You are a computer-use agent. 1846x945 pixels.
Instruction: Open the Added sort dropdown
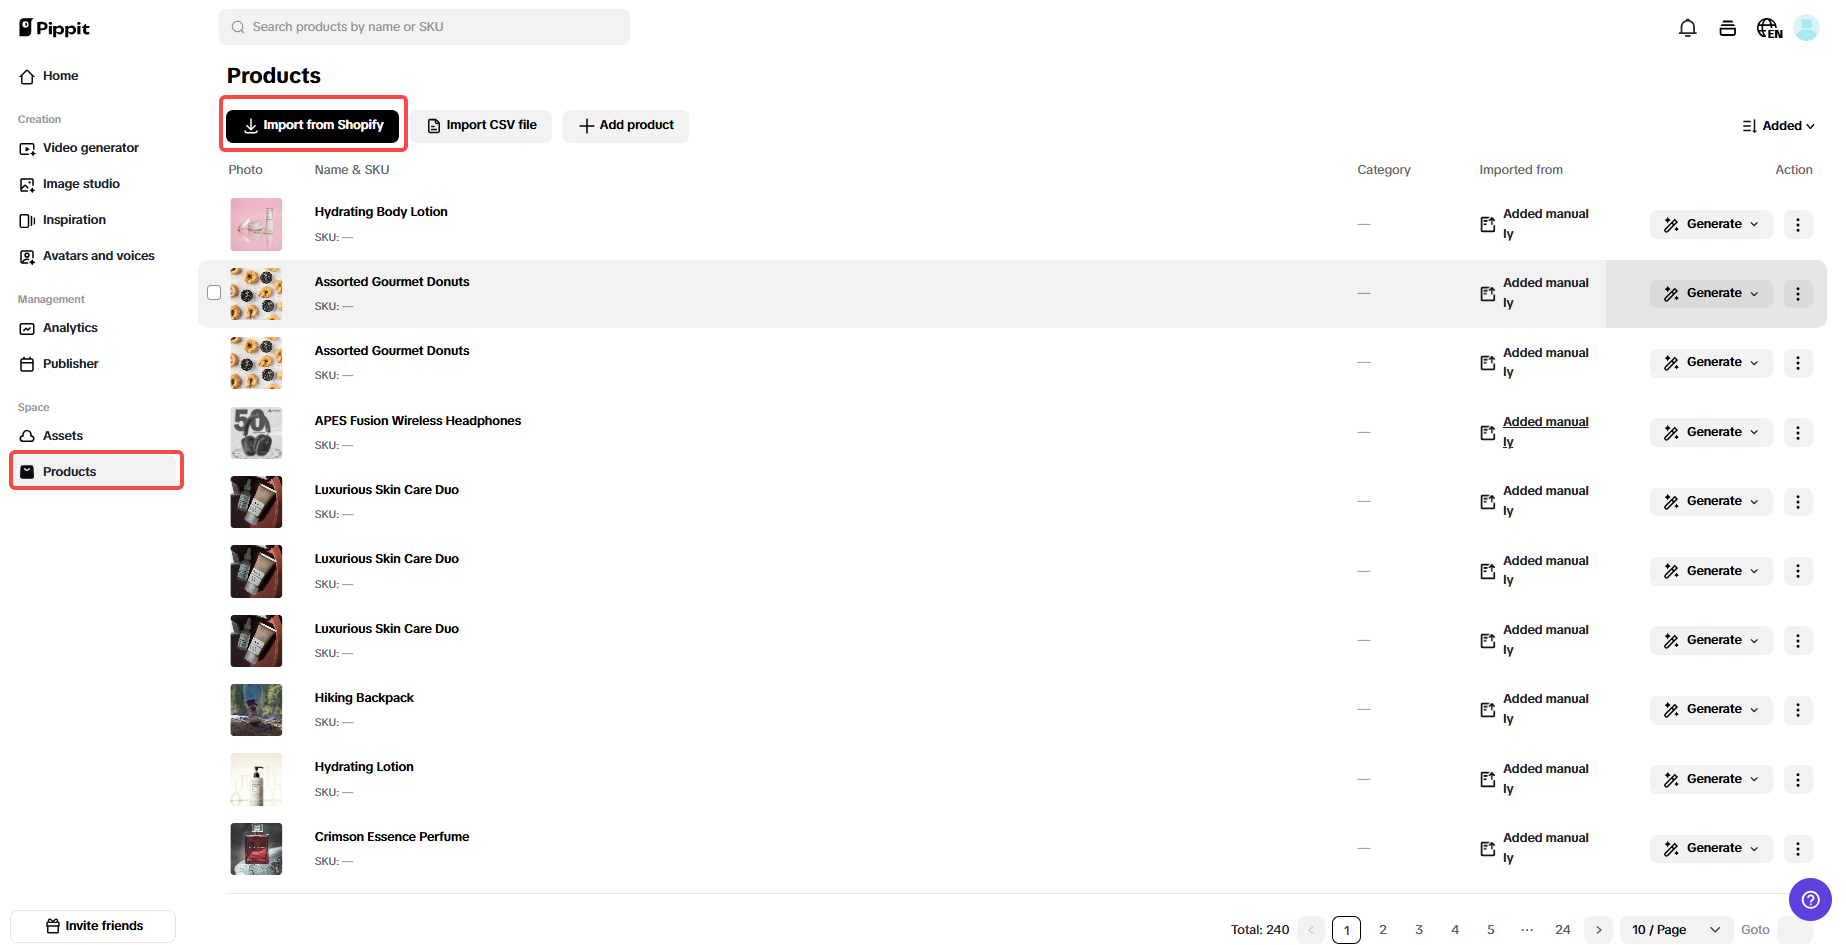tap(1779, 125)
